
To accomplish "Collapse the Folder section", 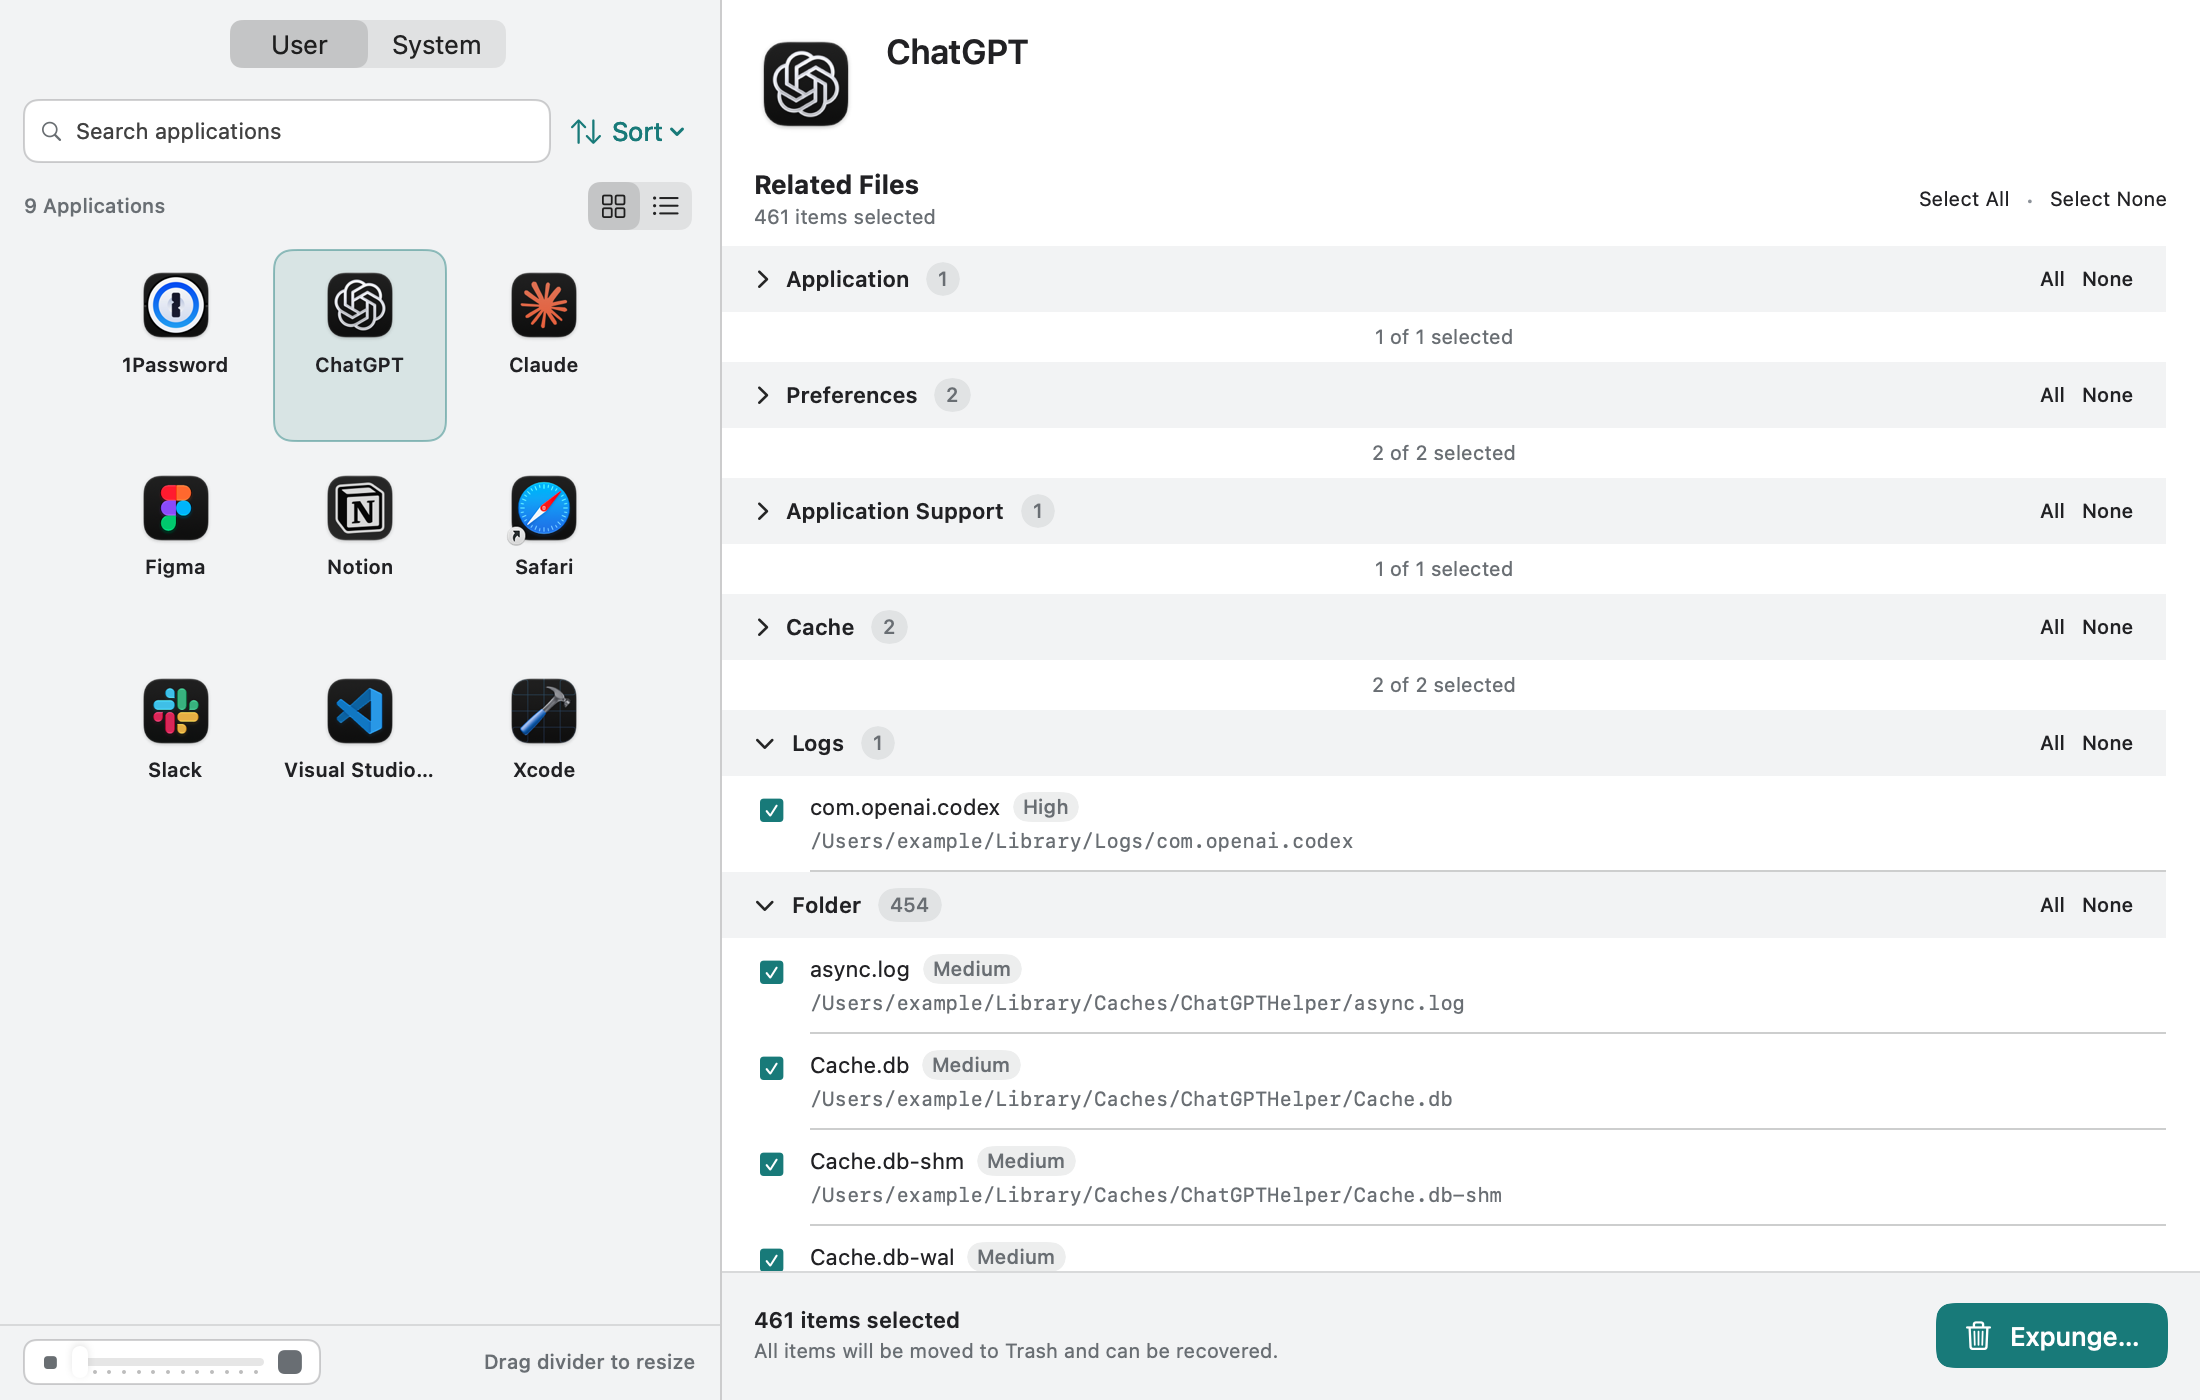I will pyautogui.click(x=765, y=905).
